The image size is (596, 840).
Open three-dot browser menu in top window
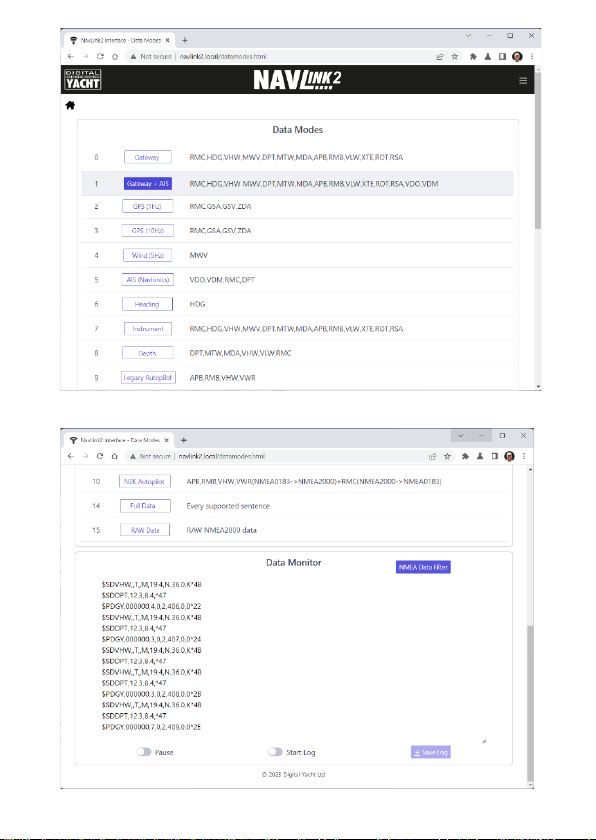(532, 56)
